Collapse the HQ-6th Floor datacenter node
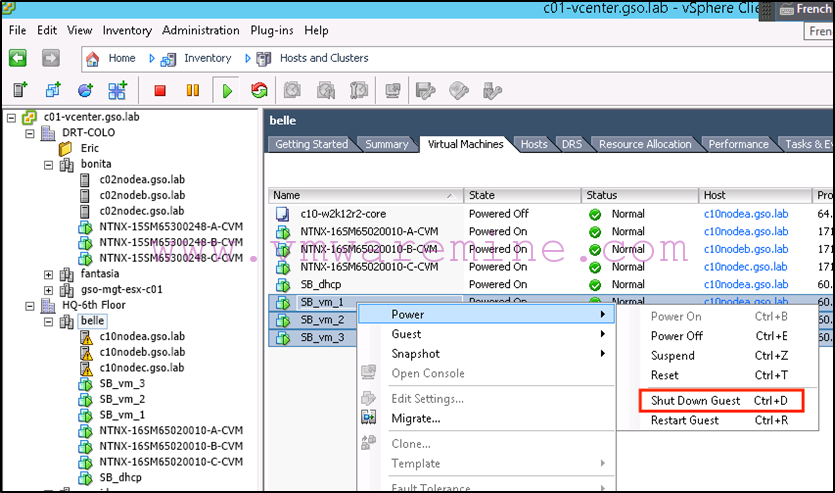Image resolution: width=835 pixels, height=493 pixels. tap(30, 306)
